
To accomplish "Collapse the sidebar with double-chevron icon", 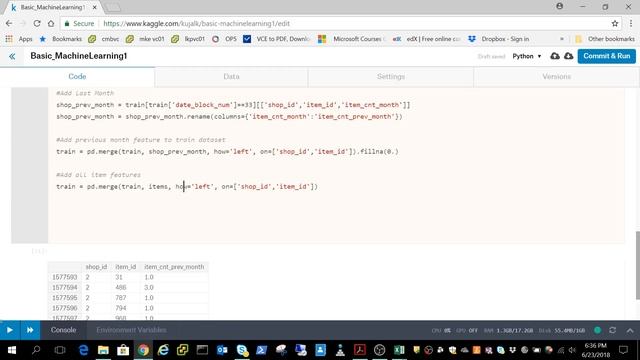I will [12, 56].
